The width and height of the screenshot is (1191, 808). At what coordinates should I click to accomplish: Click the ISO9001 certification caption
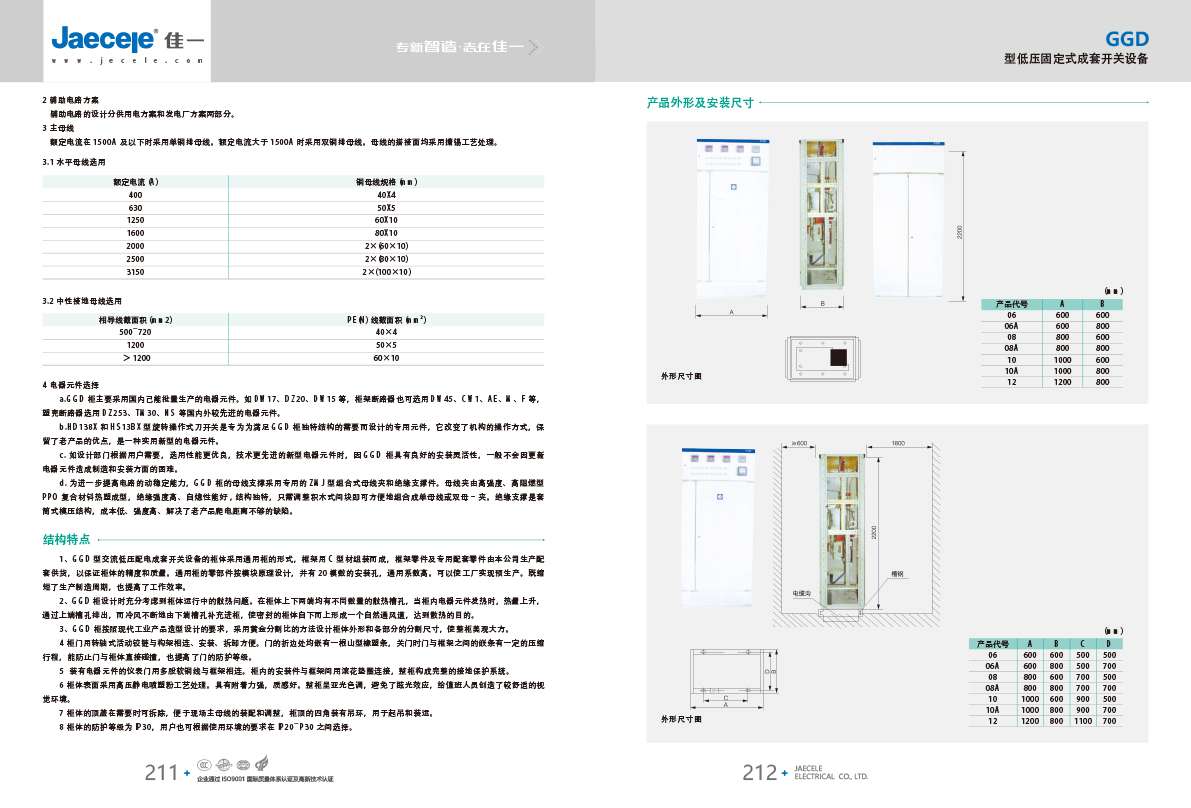pos(265,779)
